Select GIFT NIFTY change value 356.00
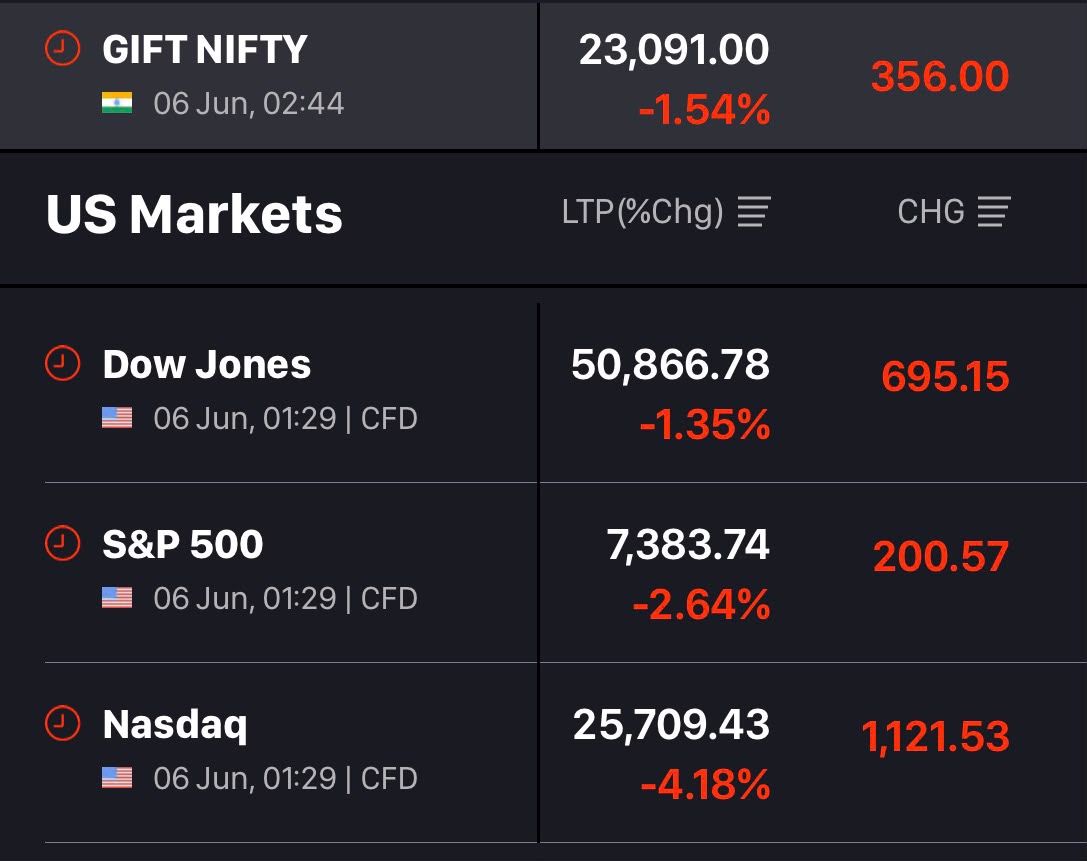The image size is (1087, 861). tap(940, 76)
